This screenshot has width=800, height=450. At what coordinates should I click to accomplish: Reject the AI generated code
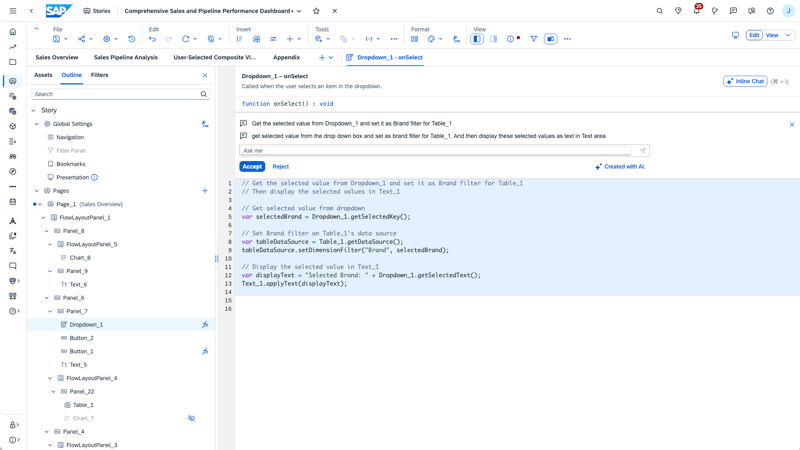281,166
